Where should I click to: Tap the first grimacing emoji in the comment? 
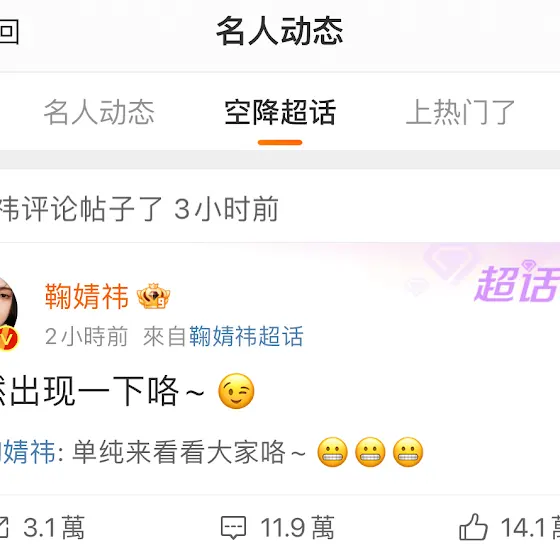[332, 452]
